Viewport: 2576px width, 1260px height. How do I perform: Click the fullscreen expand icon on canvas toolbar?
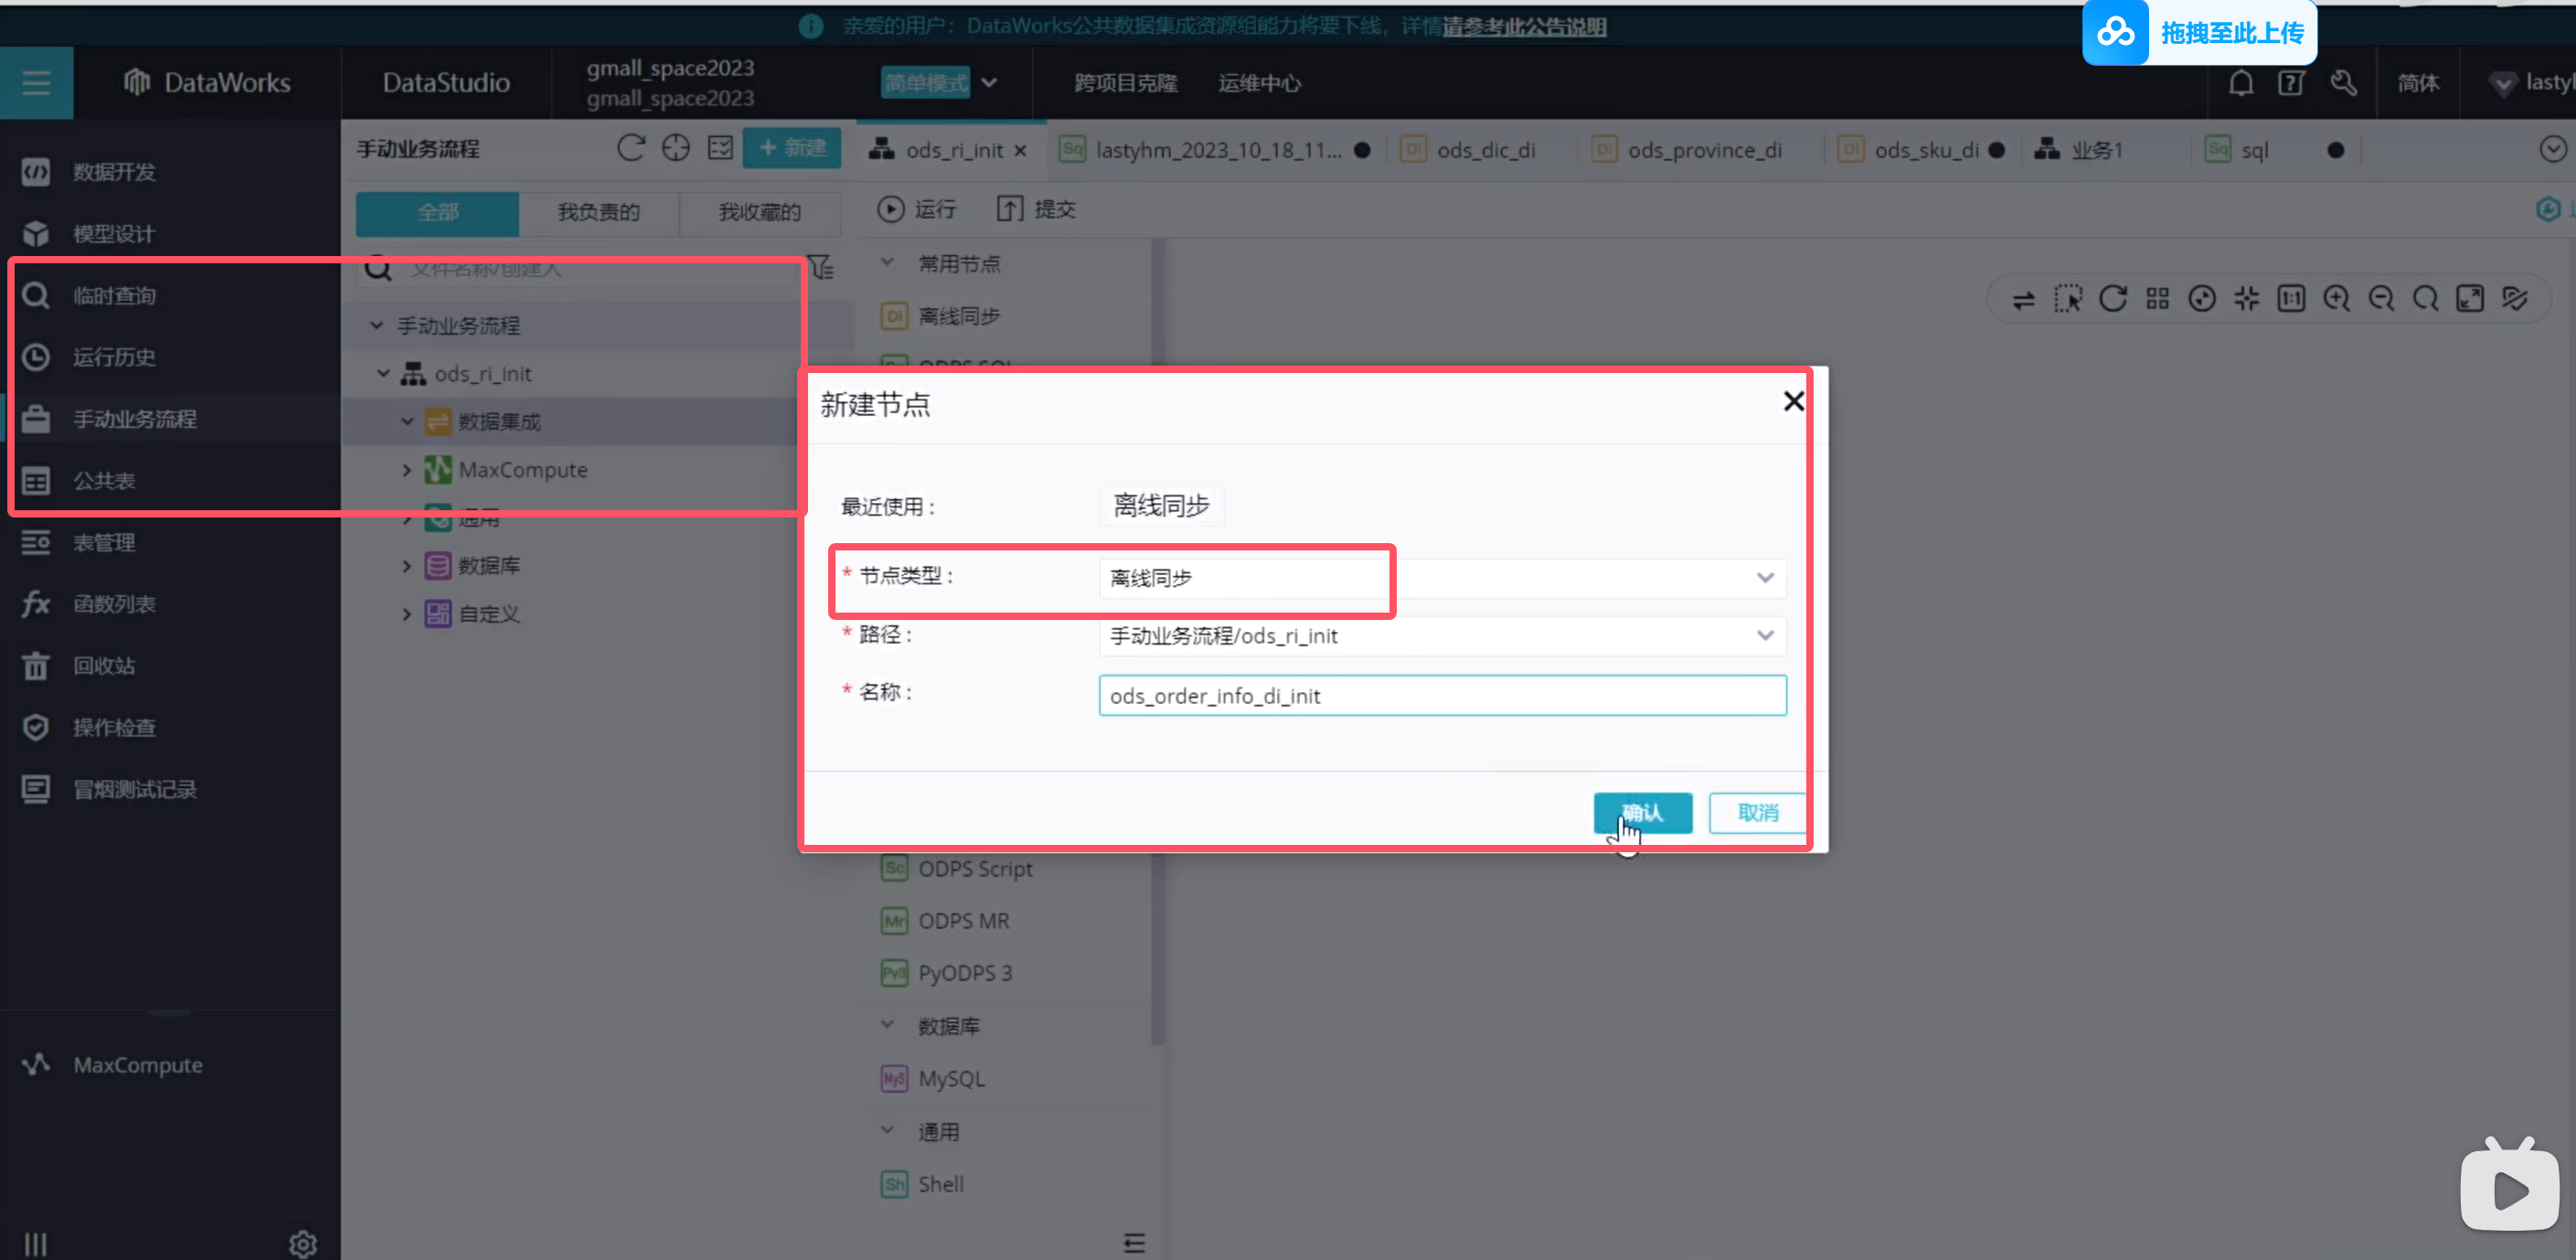[x=2470, y=299]
